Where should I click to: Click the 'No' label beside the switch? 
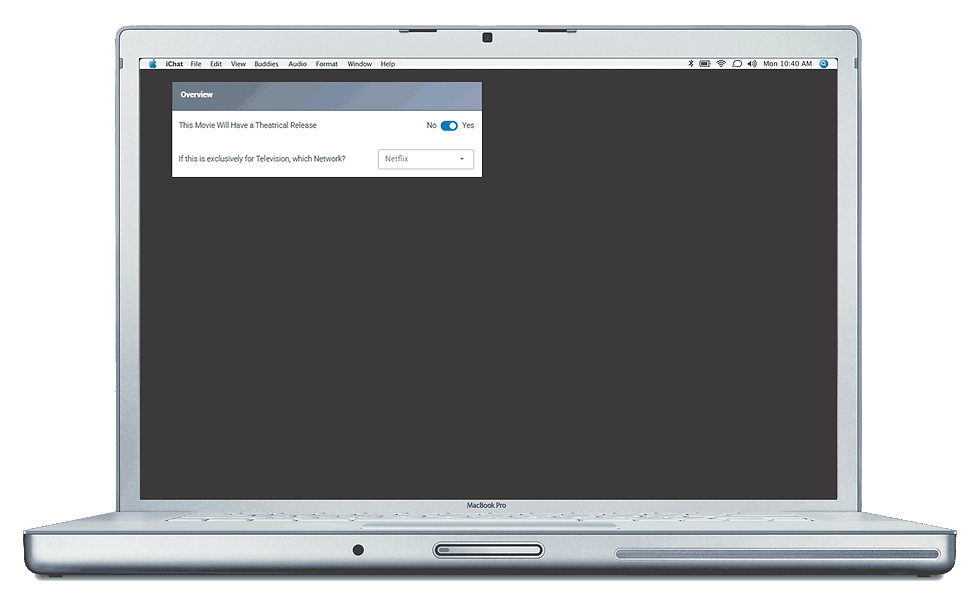click(x=431, y=126)
